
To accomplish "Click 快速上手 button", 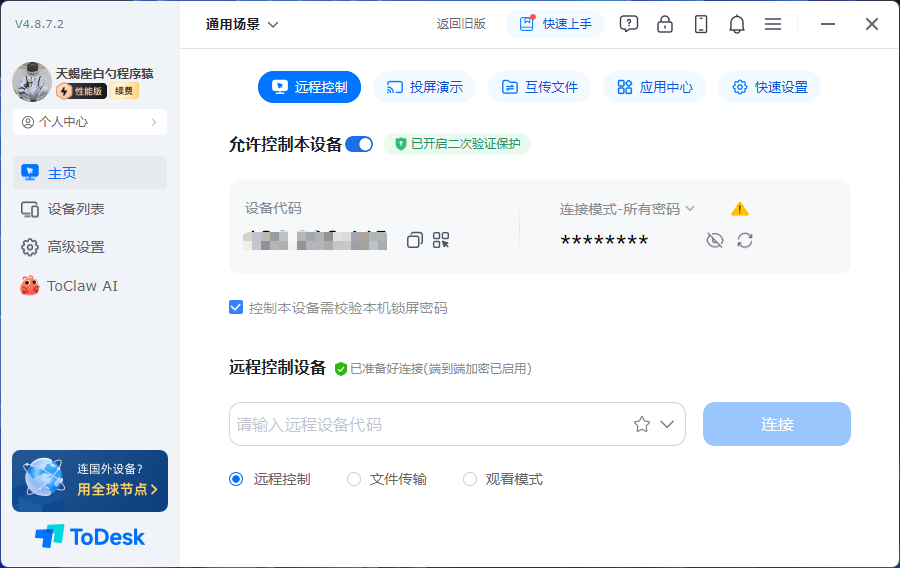I will pos(555,24).
